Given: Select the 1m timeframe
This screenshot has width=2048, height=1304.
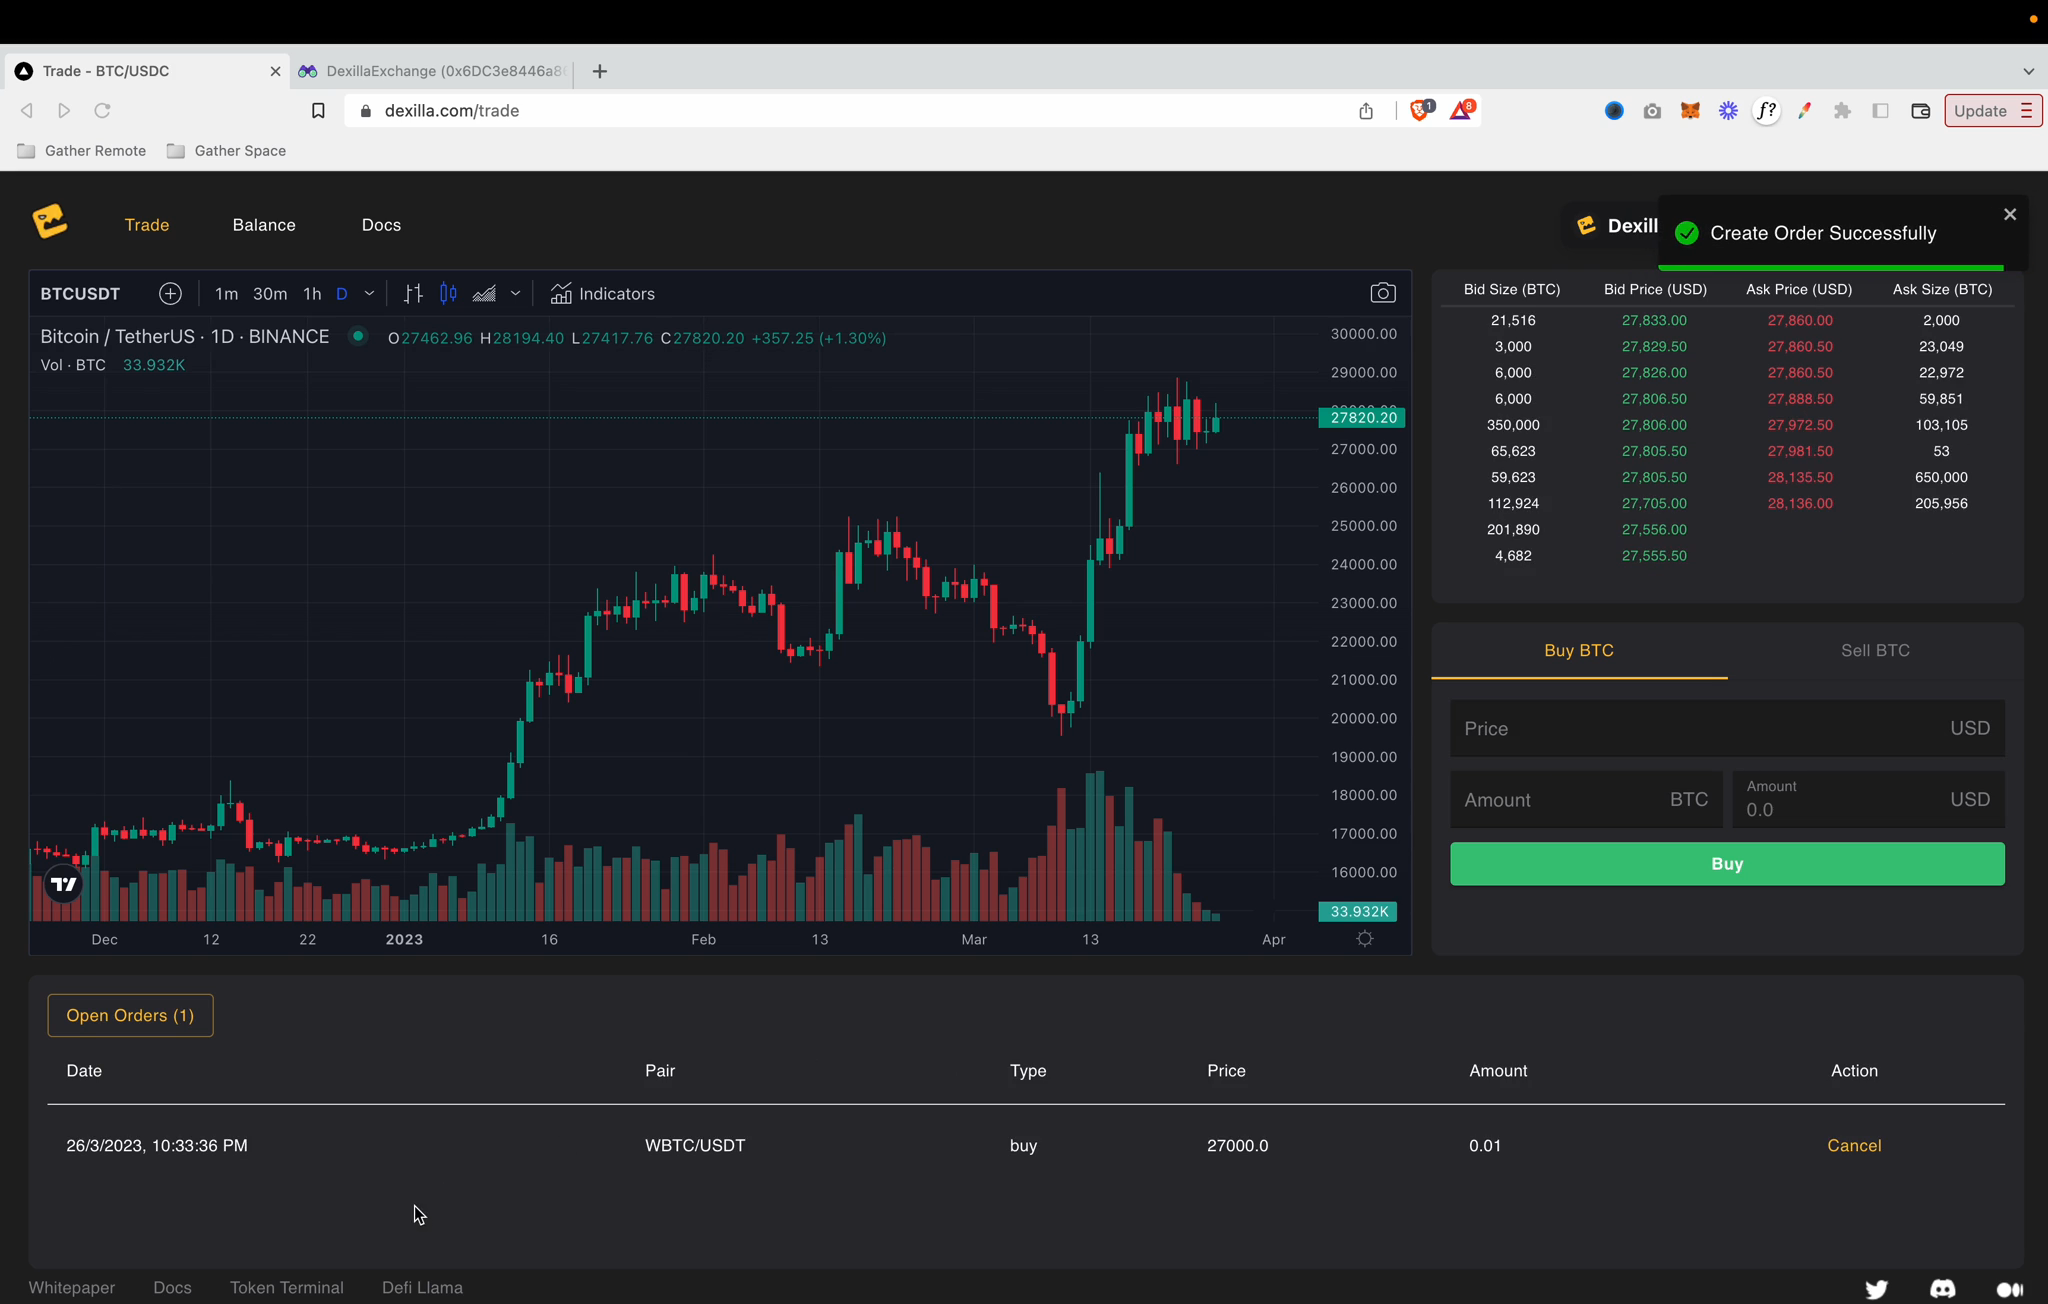Looking at the screenshot, I should tap(226, 293).
